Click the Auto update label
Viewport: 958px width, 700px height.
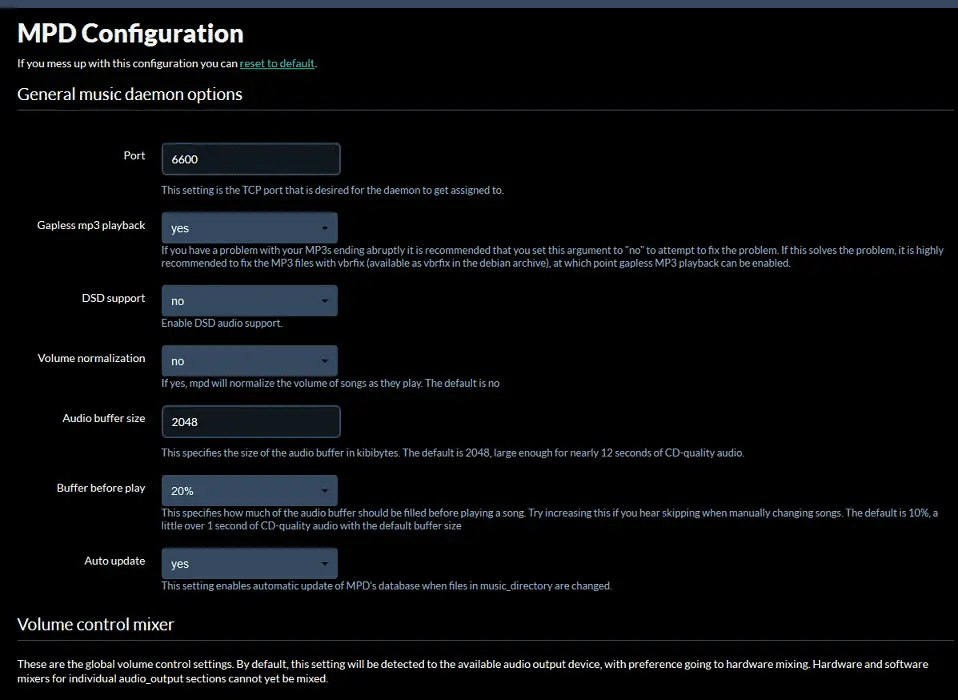(115, 561)
